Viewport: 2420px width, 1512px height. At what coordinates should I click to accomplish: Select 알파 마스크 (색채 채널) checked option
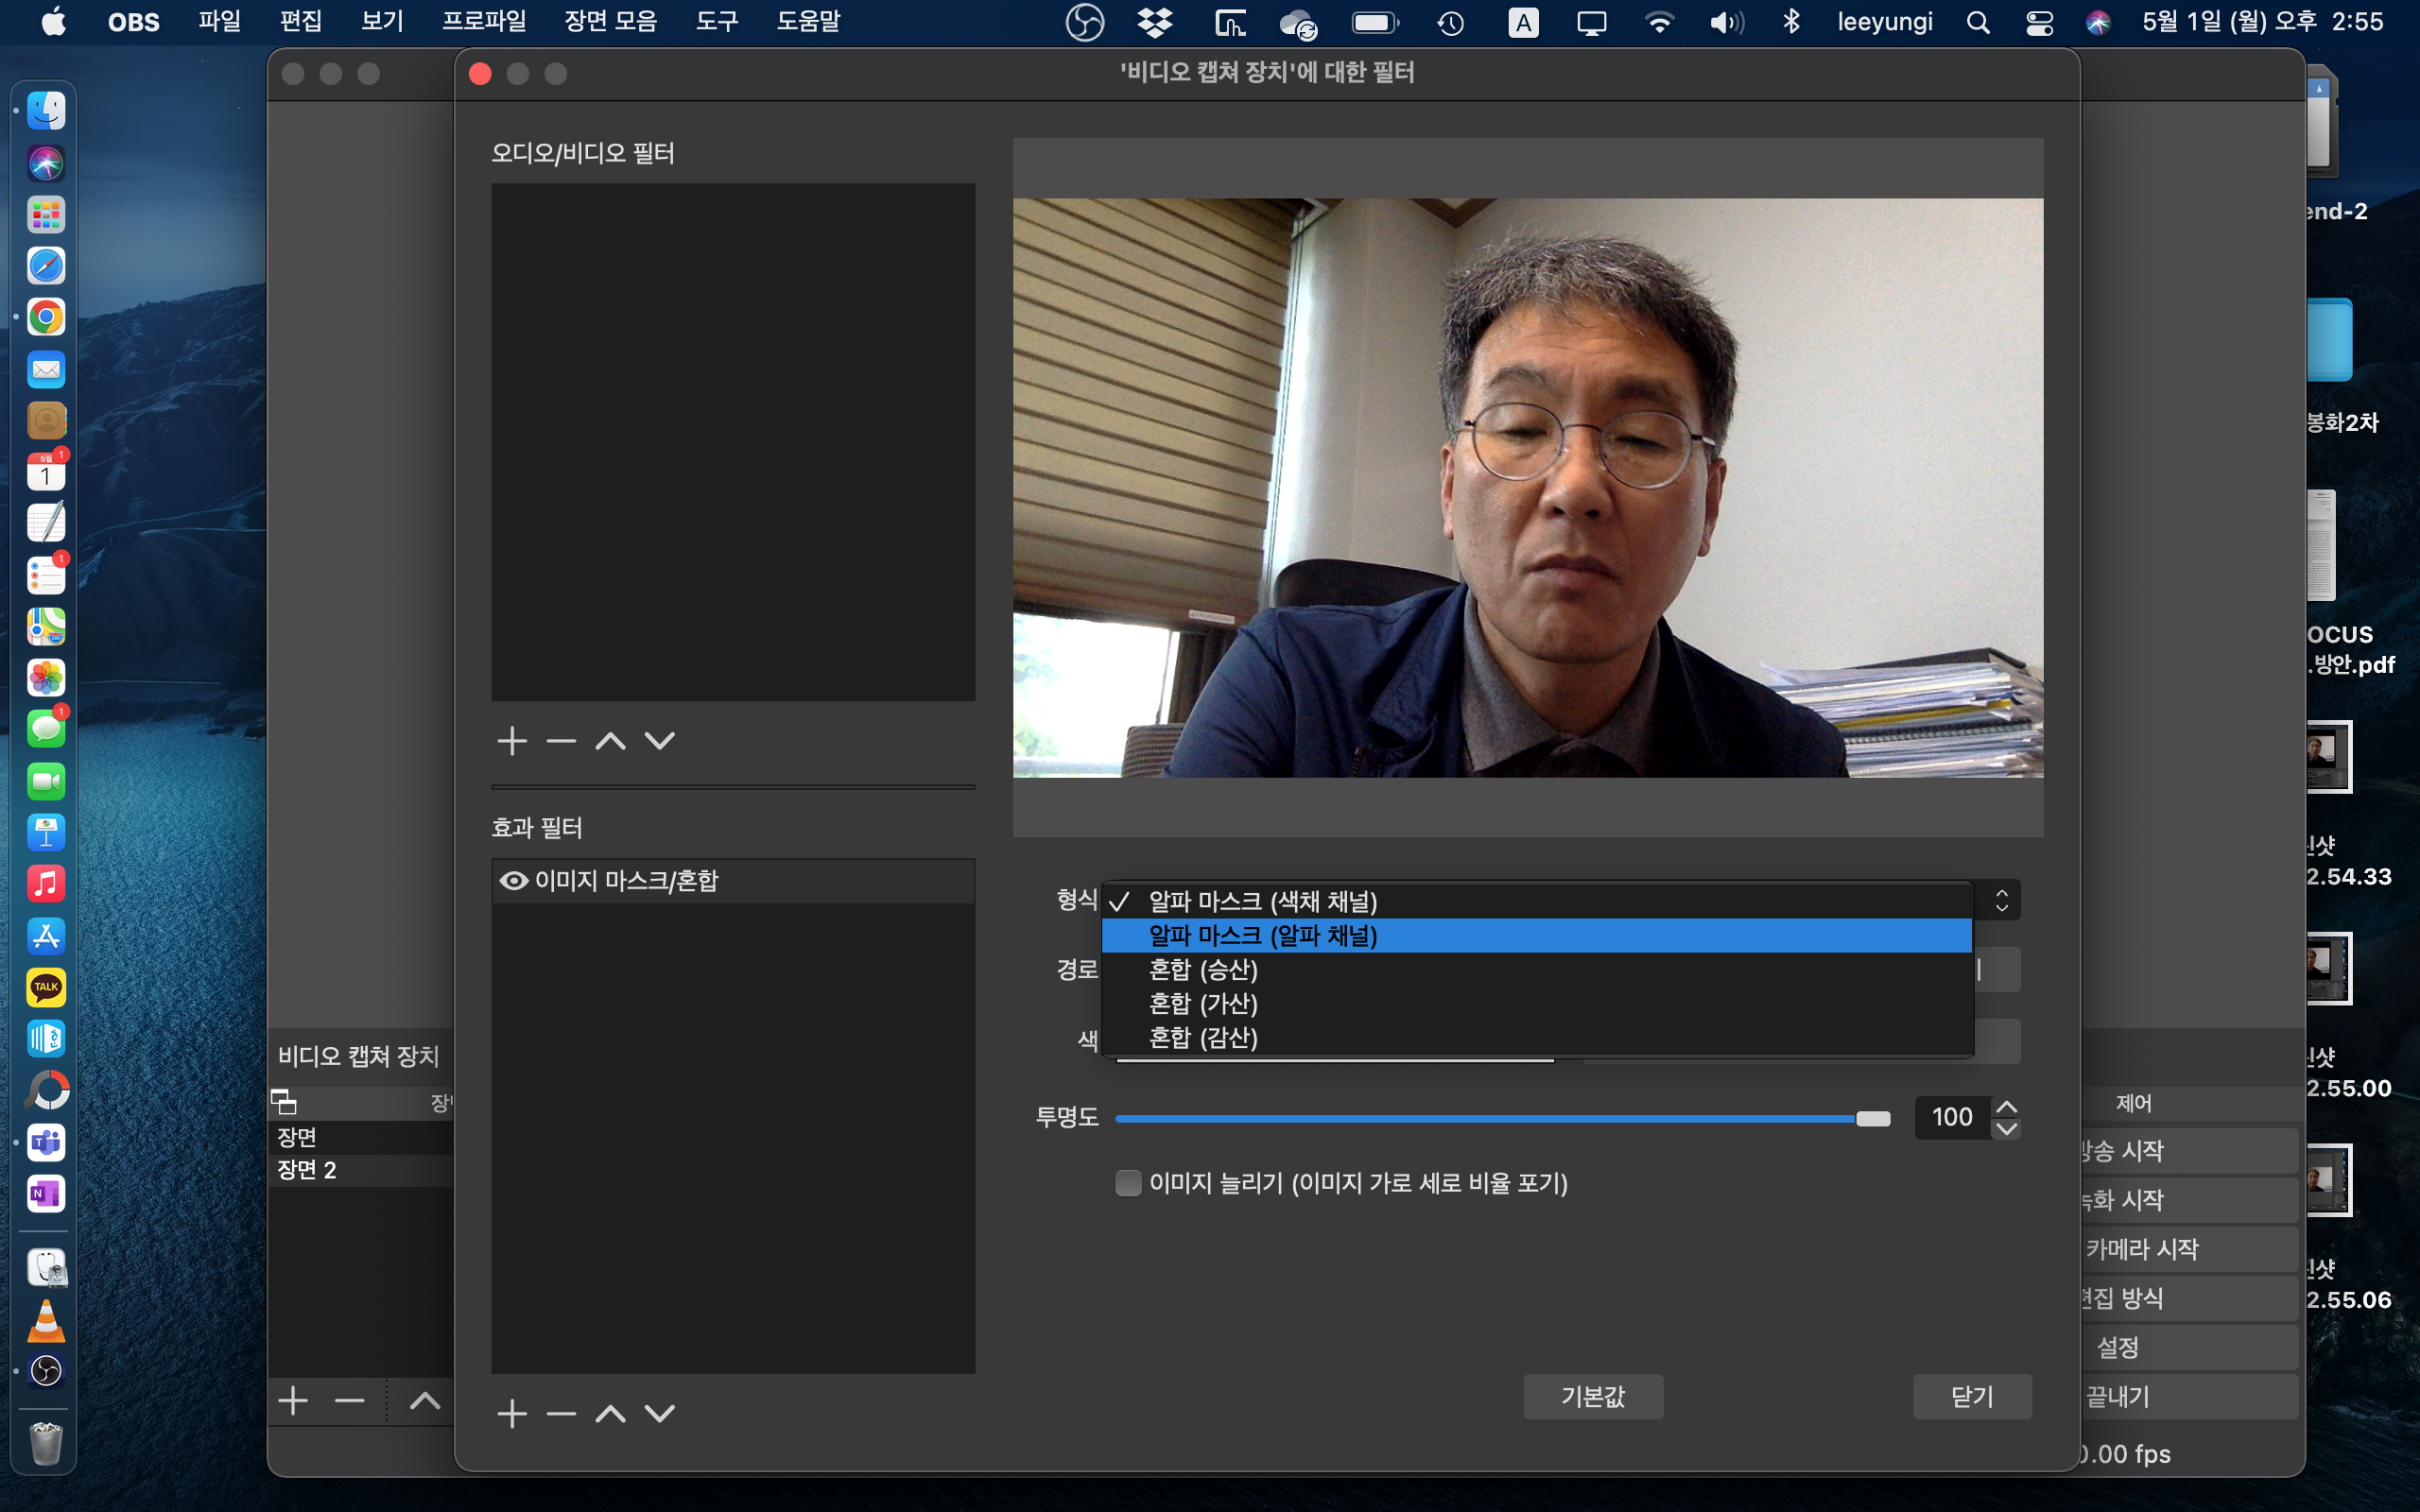1262,901
